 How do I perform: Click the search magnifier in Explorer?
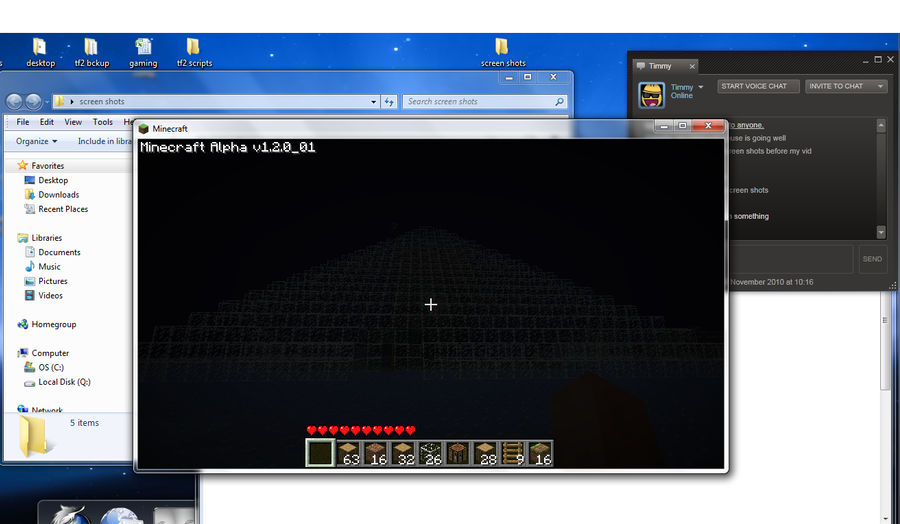[559, 102]
